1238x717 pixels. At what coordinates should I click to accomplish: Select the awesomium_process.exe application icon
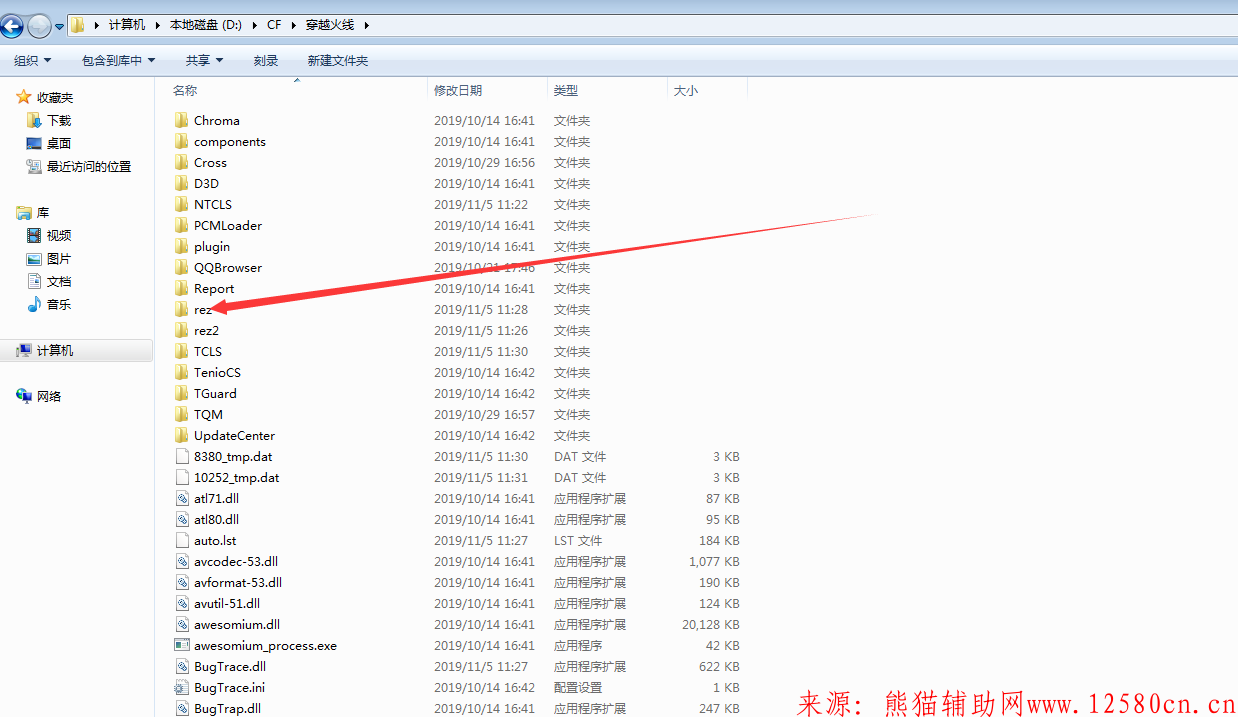182,645
